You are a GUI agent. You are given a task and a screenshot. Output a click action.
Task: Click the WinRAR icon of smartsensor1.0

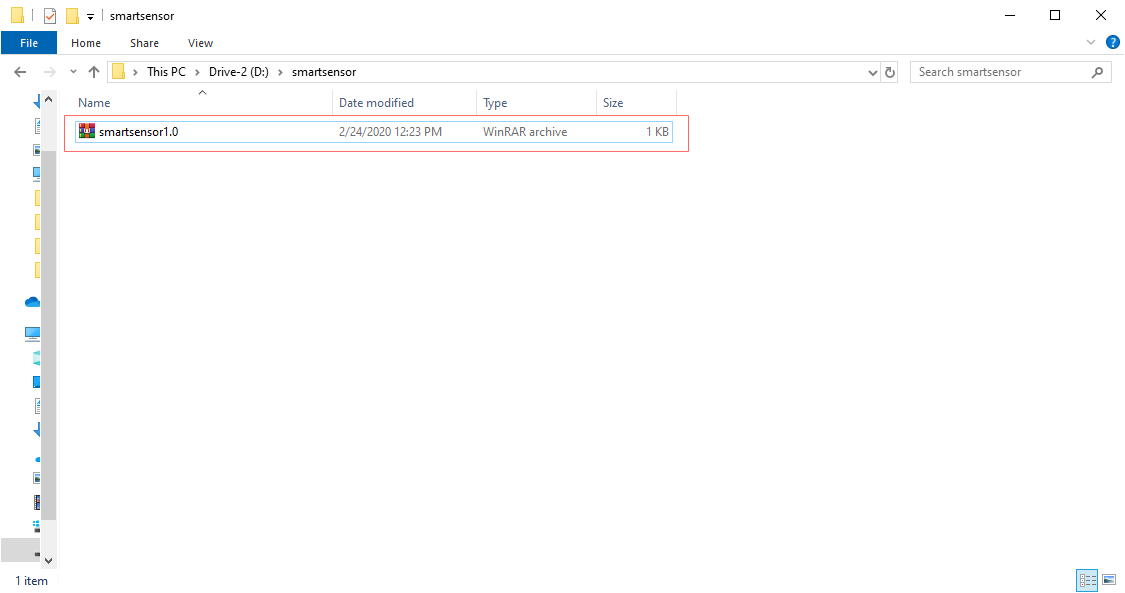[87, 131]
